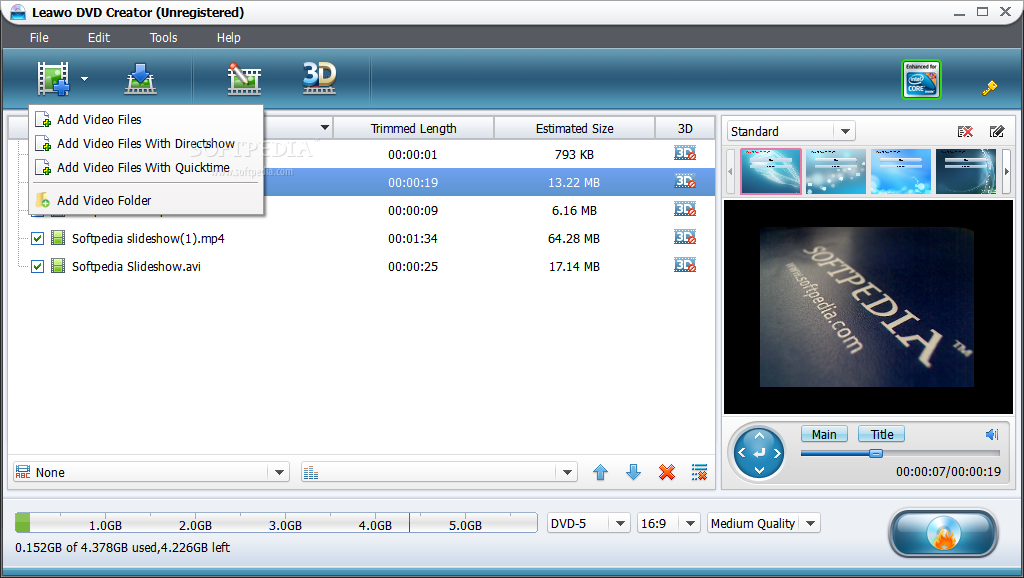
Task: Select the first pink-bordered menu template thumbnail
Action: coord(771,171)
